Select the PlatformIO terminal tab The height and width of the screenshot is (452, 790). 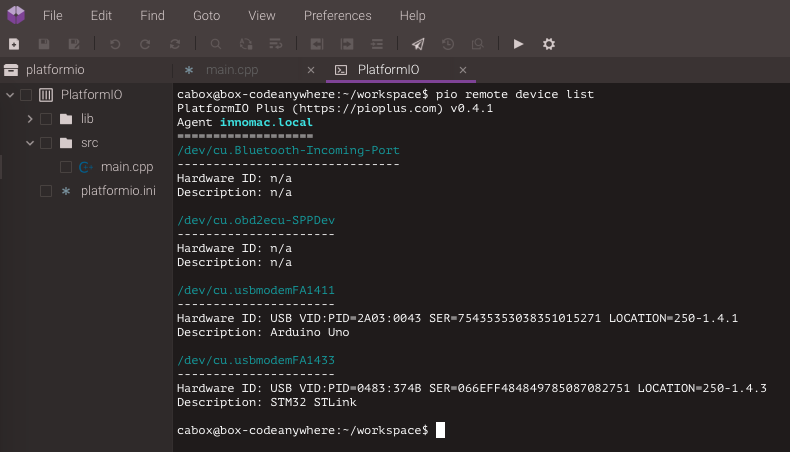coord(388,70)
